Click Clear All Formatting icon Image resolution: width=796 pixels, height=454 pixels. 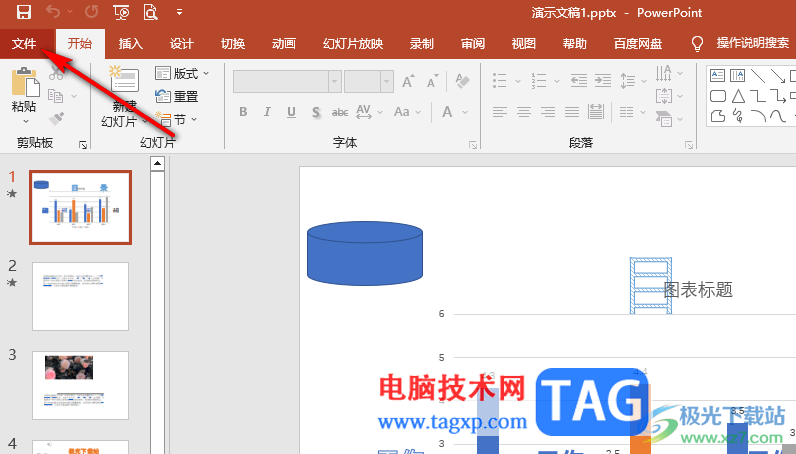tap(462, 81)
